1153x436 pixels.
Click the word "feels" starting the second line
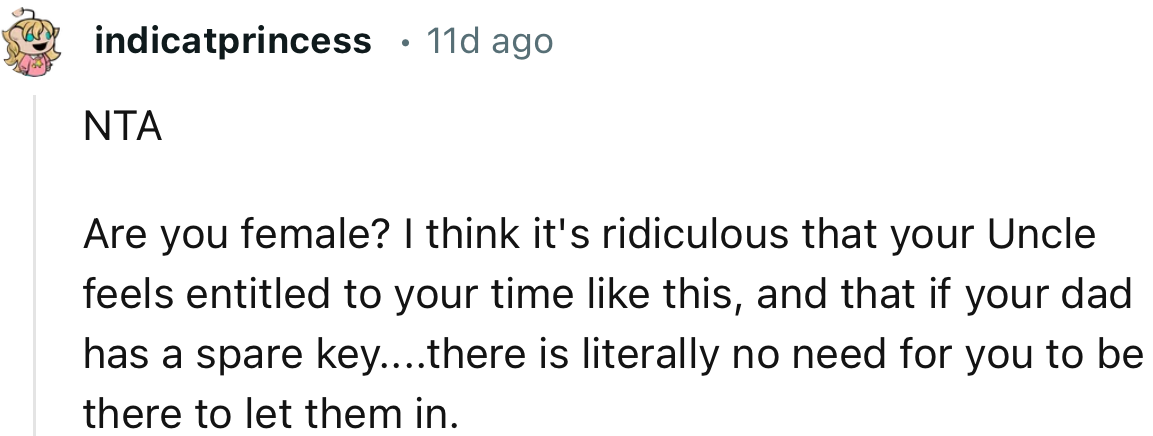click(125, 295)
